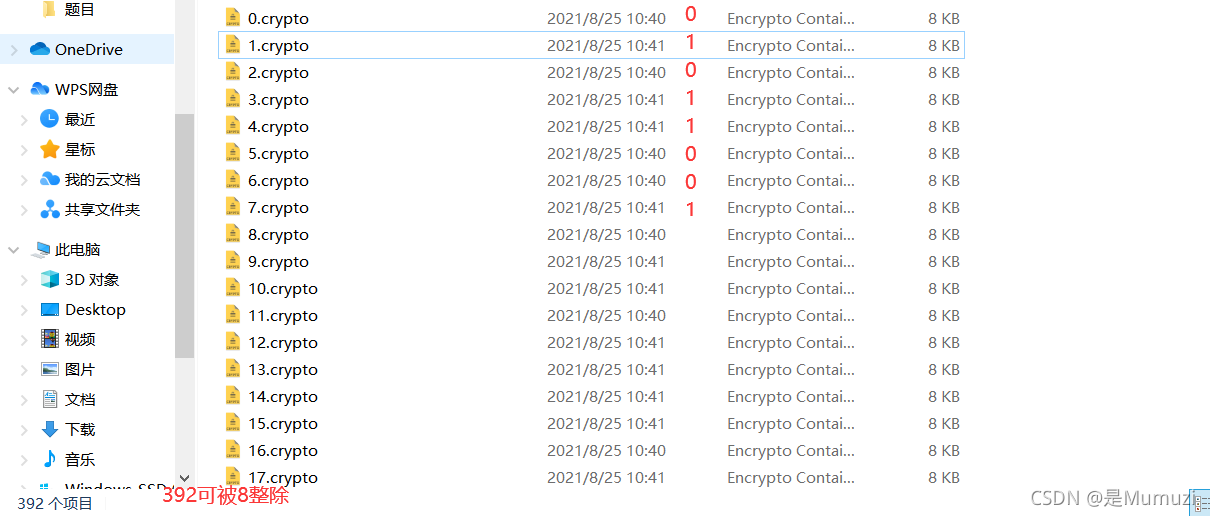
Task: Open 我的云文档 in the sidebar
Action: pos(102,179)
